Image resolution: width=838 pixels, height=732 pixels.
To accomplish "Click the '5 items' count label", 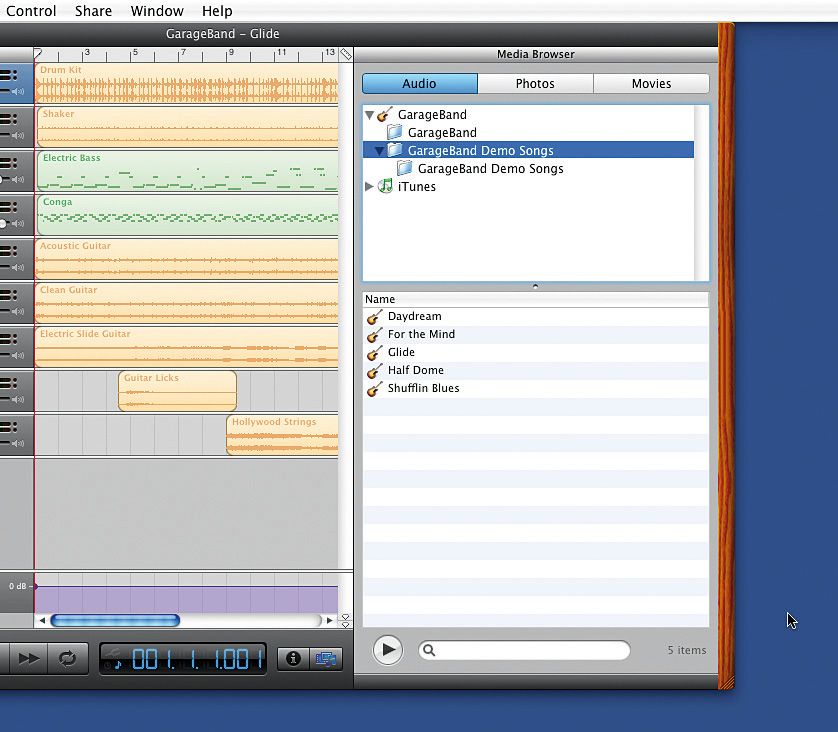I will [x=687, y=650].
